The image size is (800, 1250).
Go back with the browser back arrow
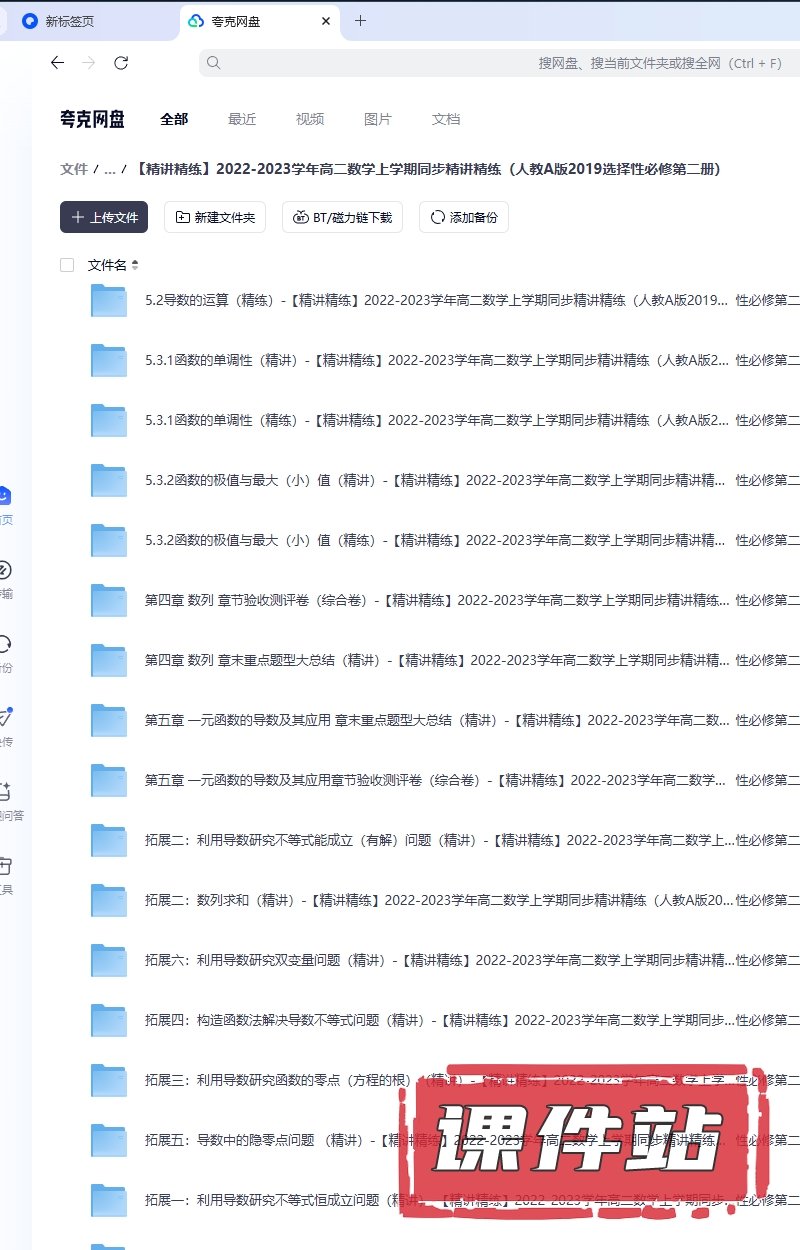[57, 63]
